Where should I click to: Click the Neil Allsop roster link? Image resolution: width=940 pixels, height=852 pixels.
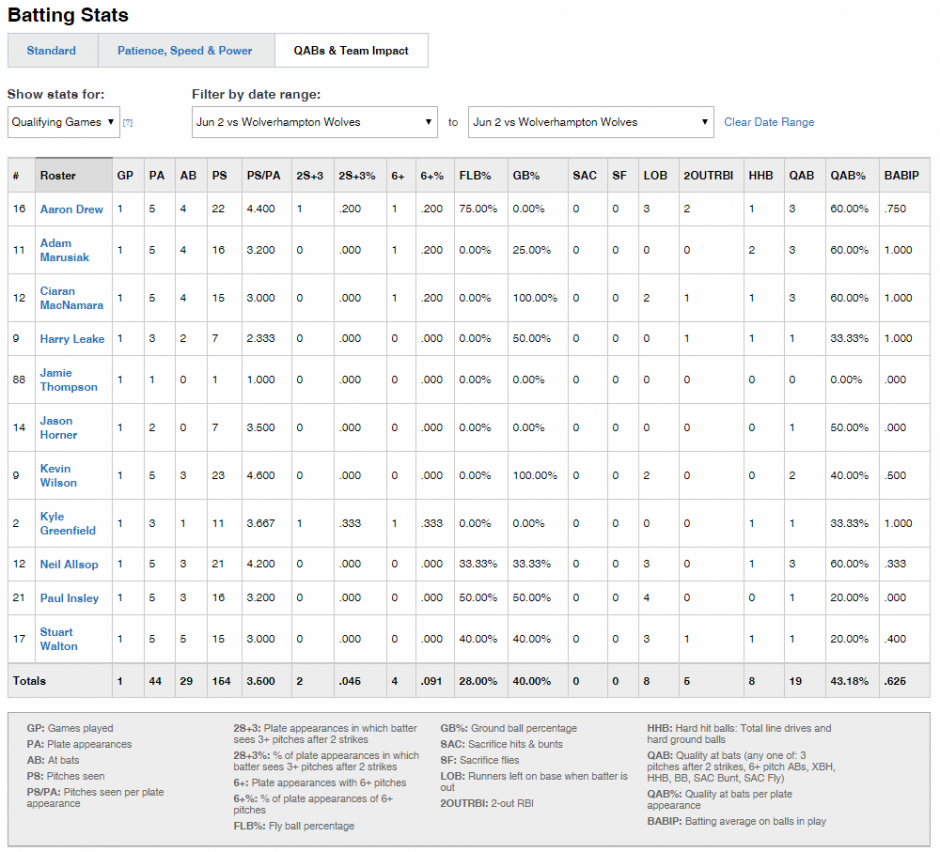click(69, 564)
